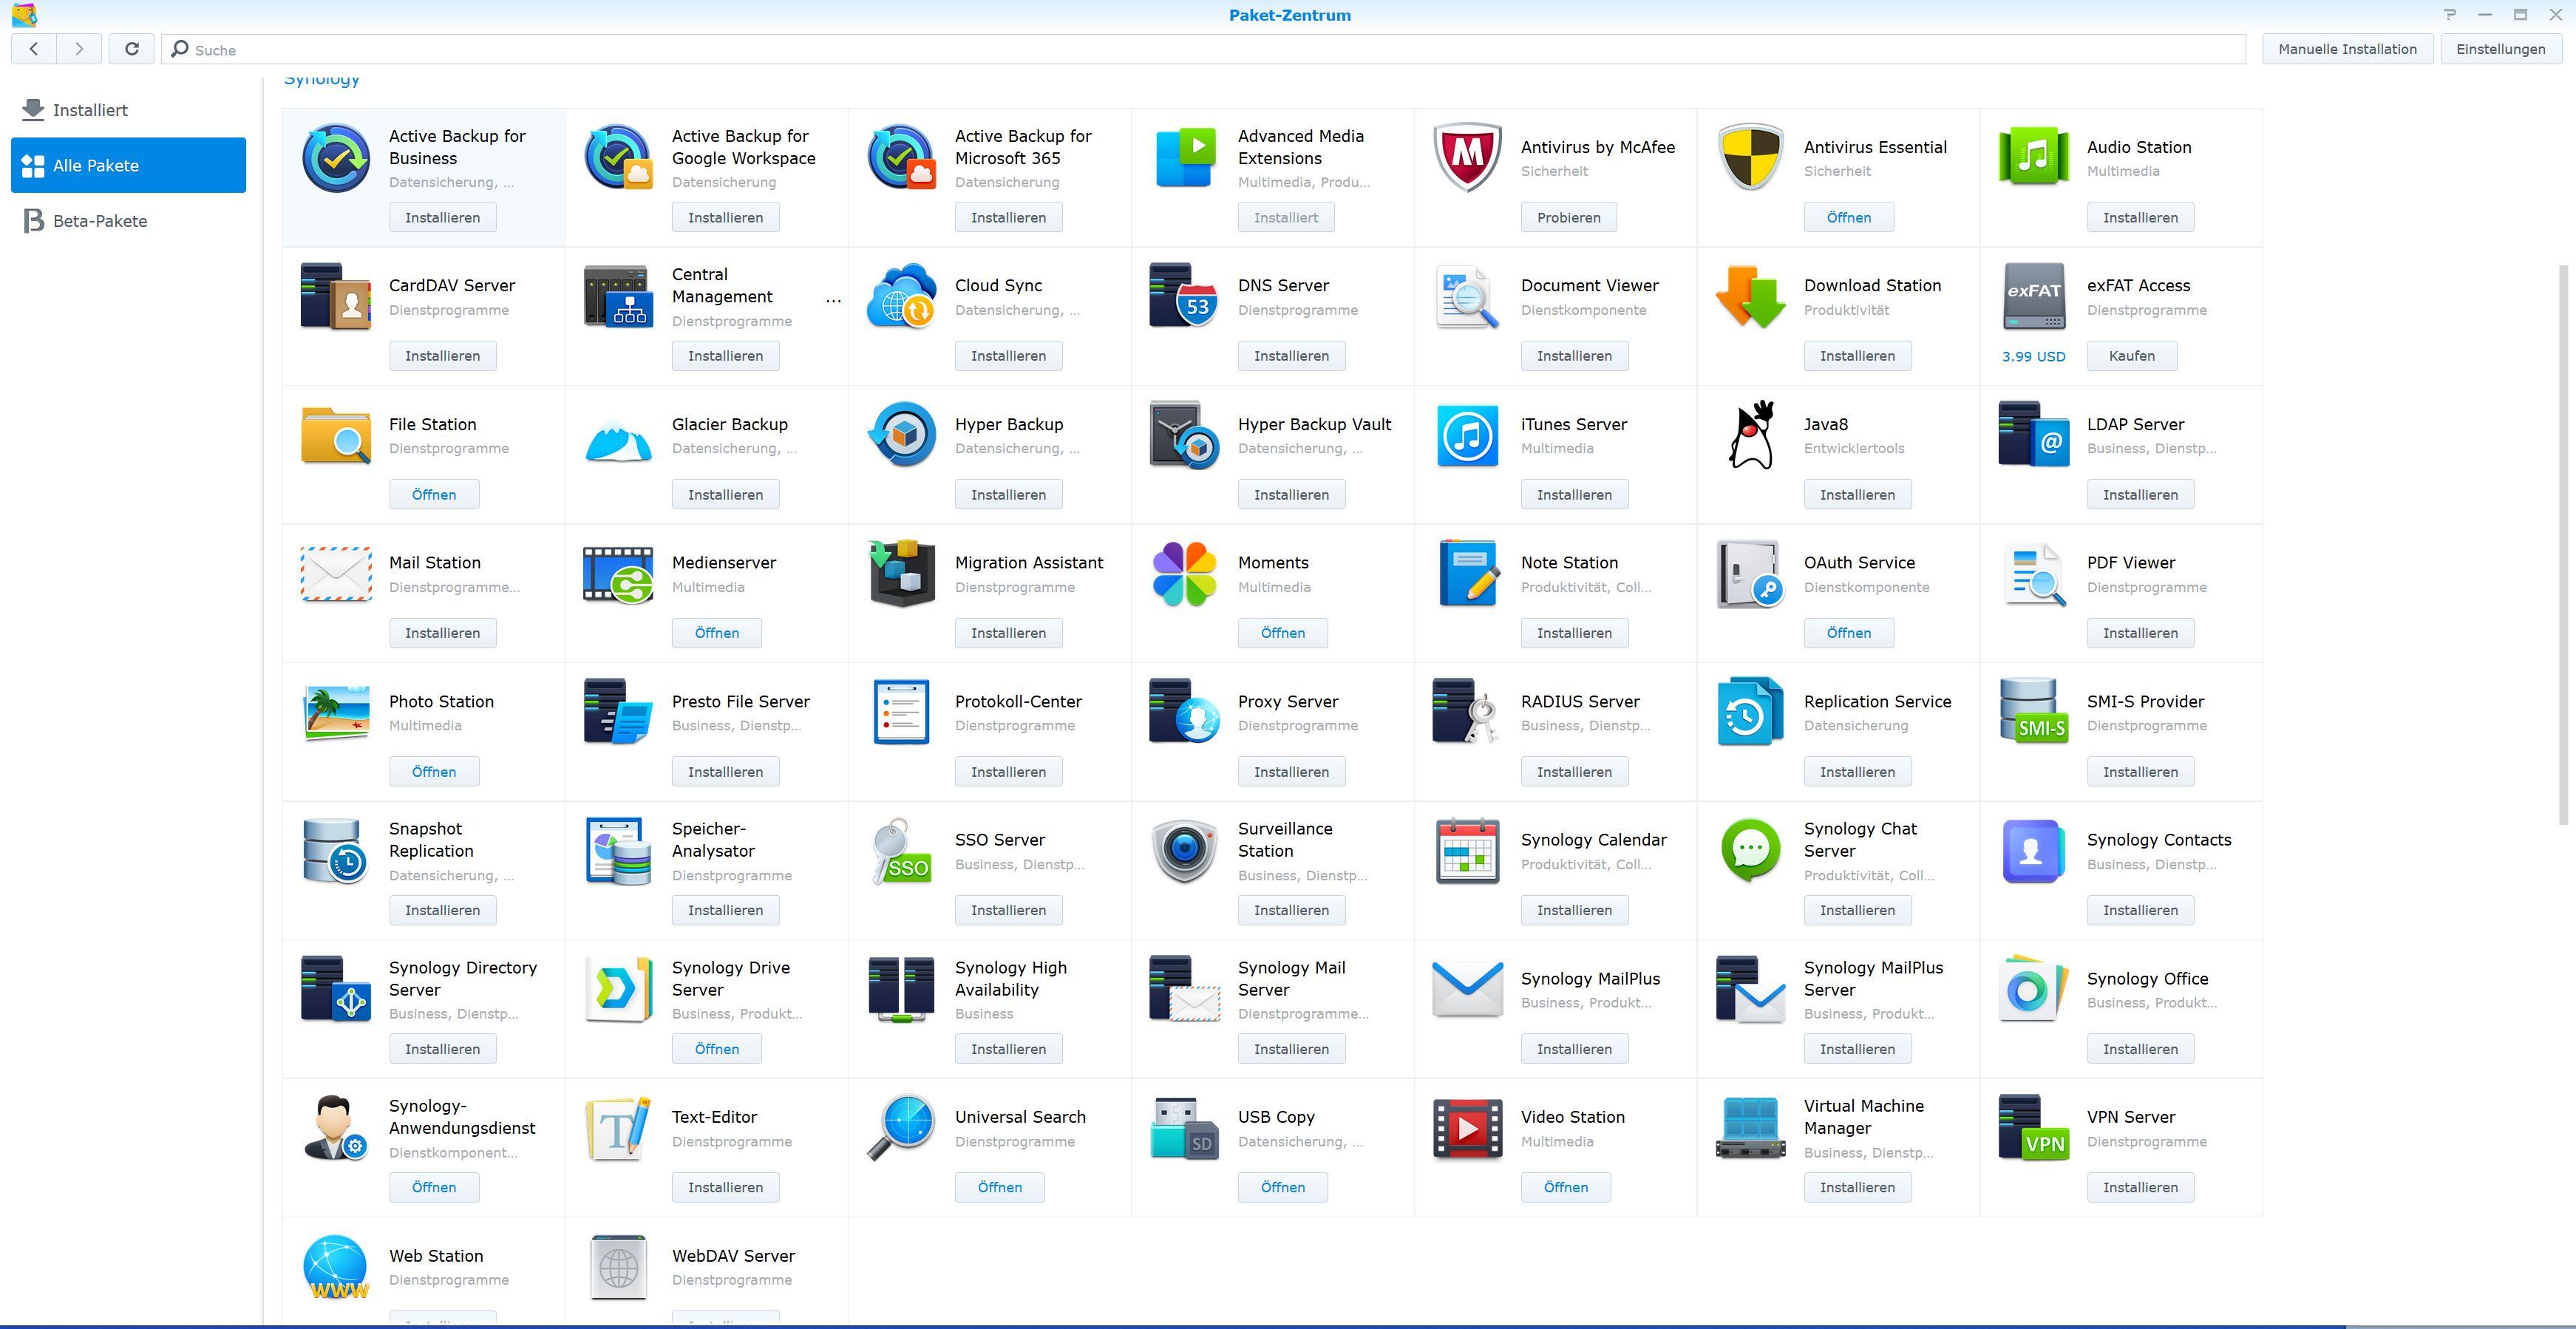Install the Hyper Backup package
Screen dimensions: 2576x1329
(1008, 495)
